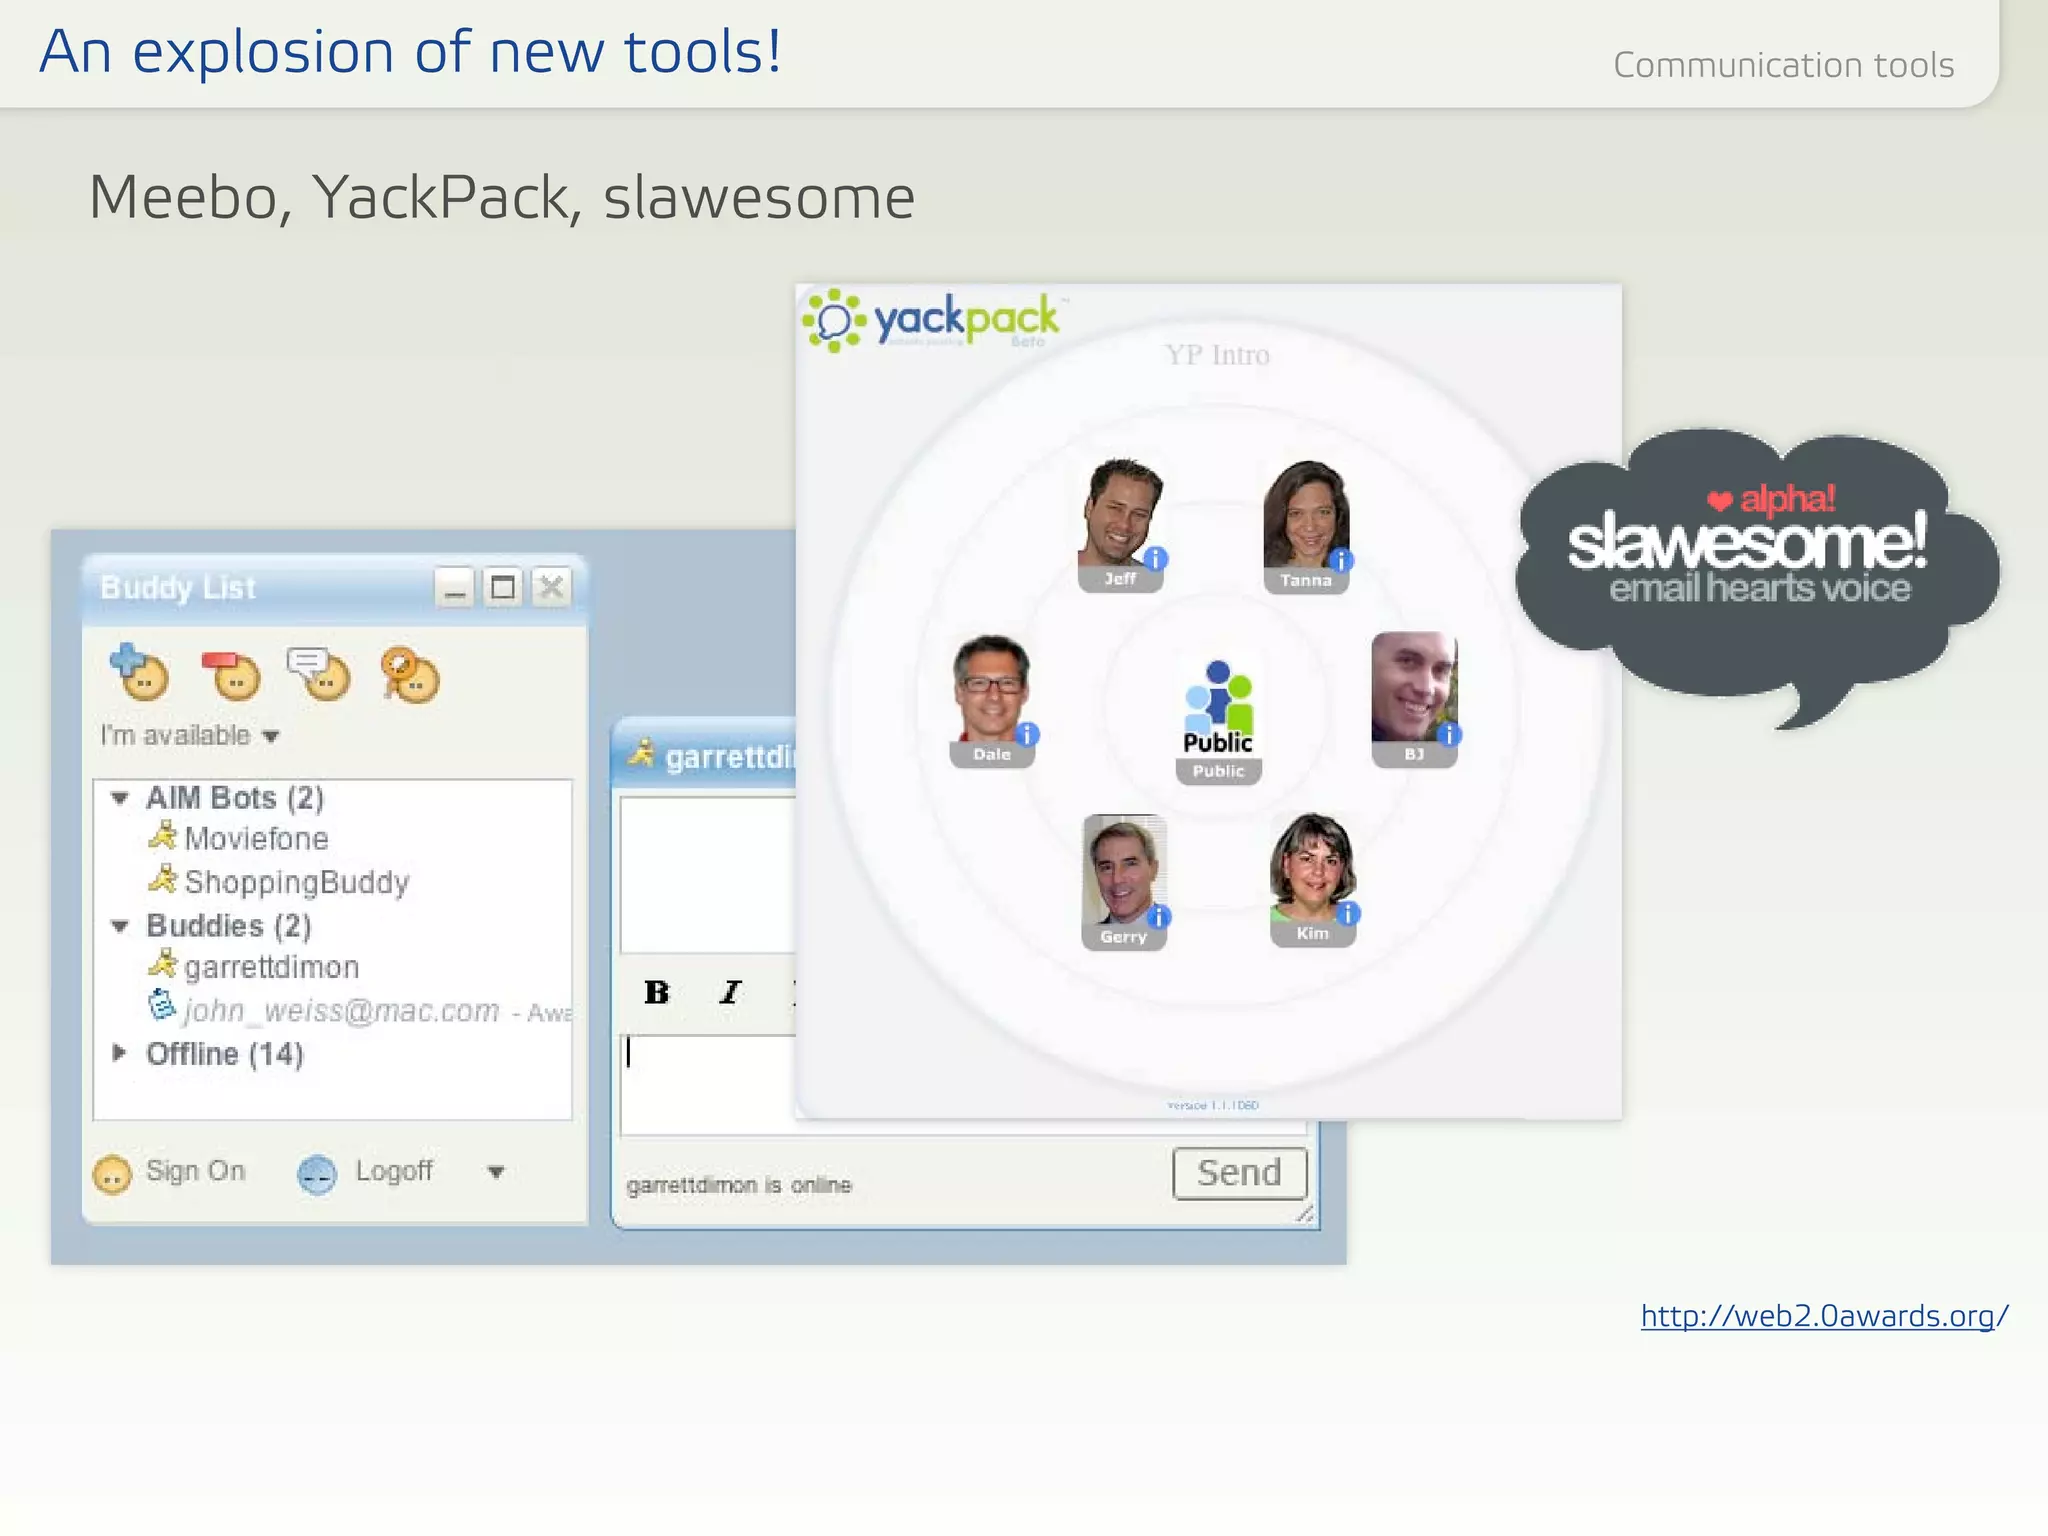The image size is (2048, 1536).
Task: Click Jeff's blue info badge
Action: coord(1155,559)
